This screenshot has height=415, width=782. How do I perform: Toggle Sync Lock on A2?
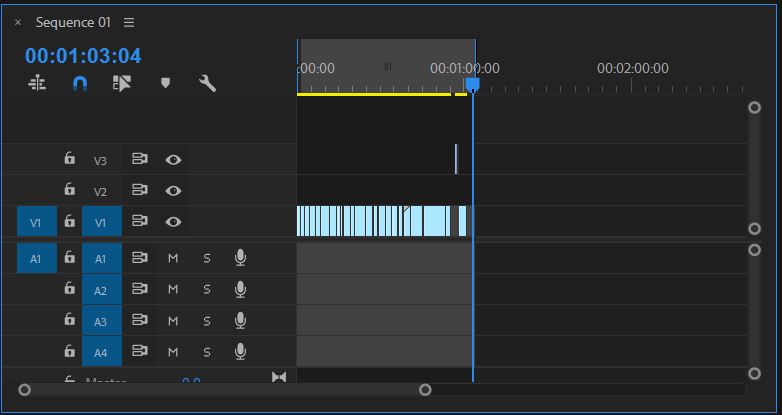pyautogui.click(x=140, y=289)
